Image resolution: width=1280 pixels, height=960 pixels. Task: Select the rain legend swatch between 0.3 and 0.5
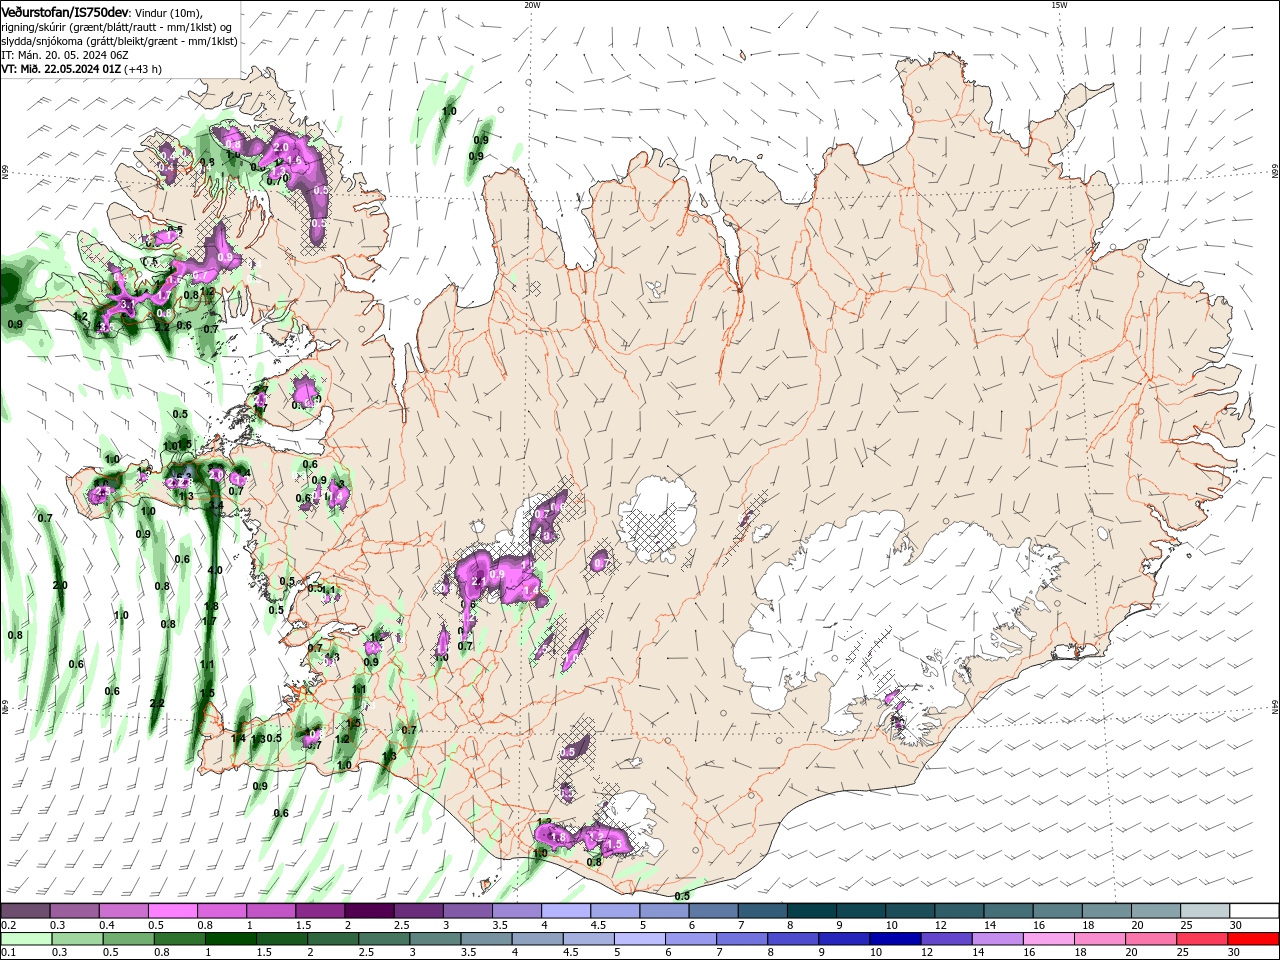click(x=77, y=939)
